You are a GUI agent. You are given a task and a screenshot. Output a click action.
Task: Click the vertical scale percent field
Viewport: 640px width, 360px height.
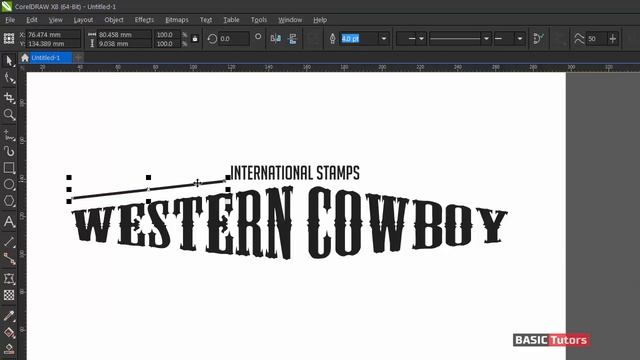tap(167, 43)
